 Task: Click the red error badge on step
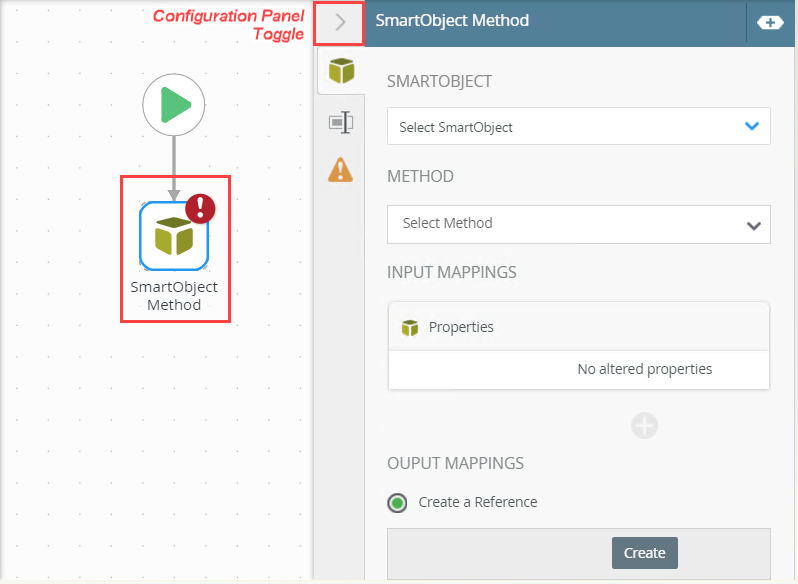pos(200,209)
